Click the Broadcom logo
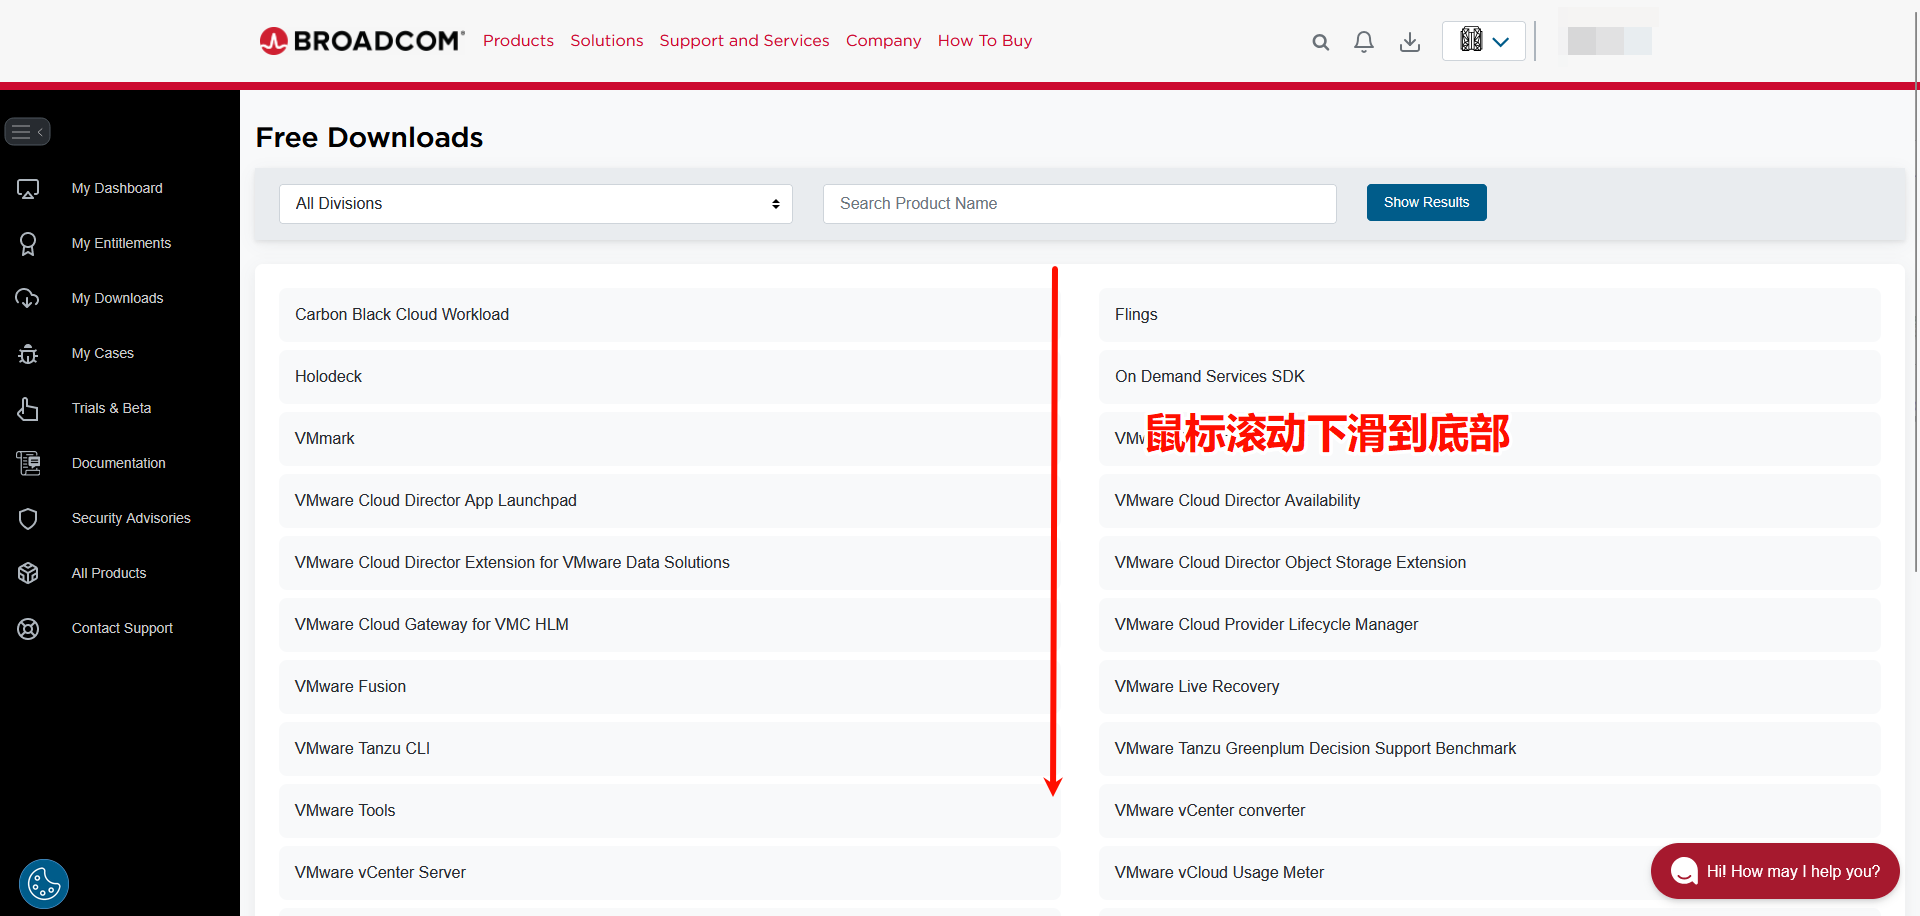The image size is (1920, 916). pos(361,41)
